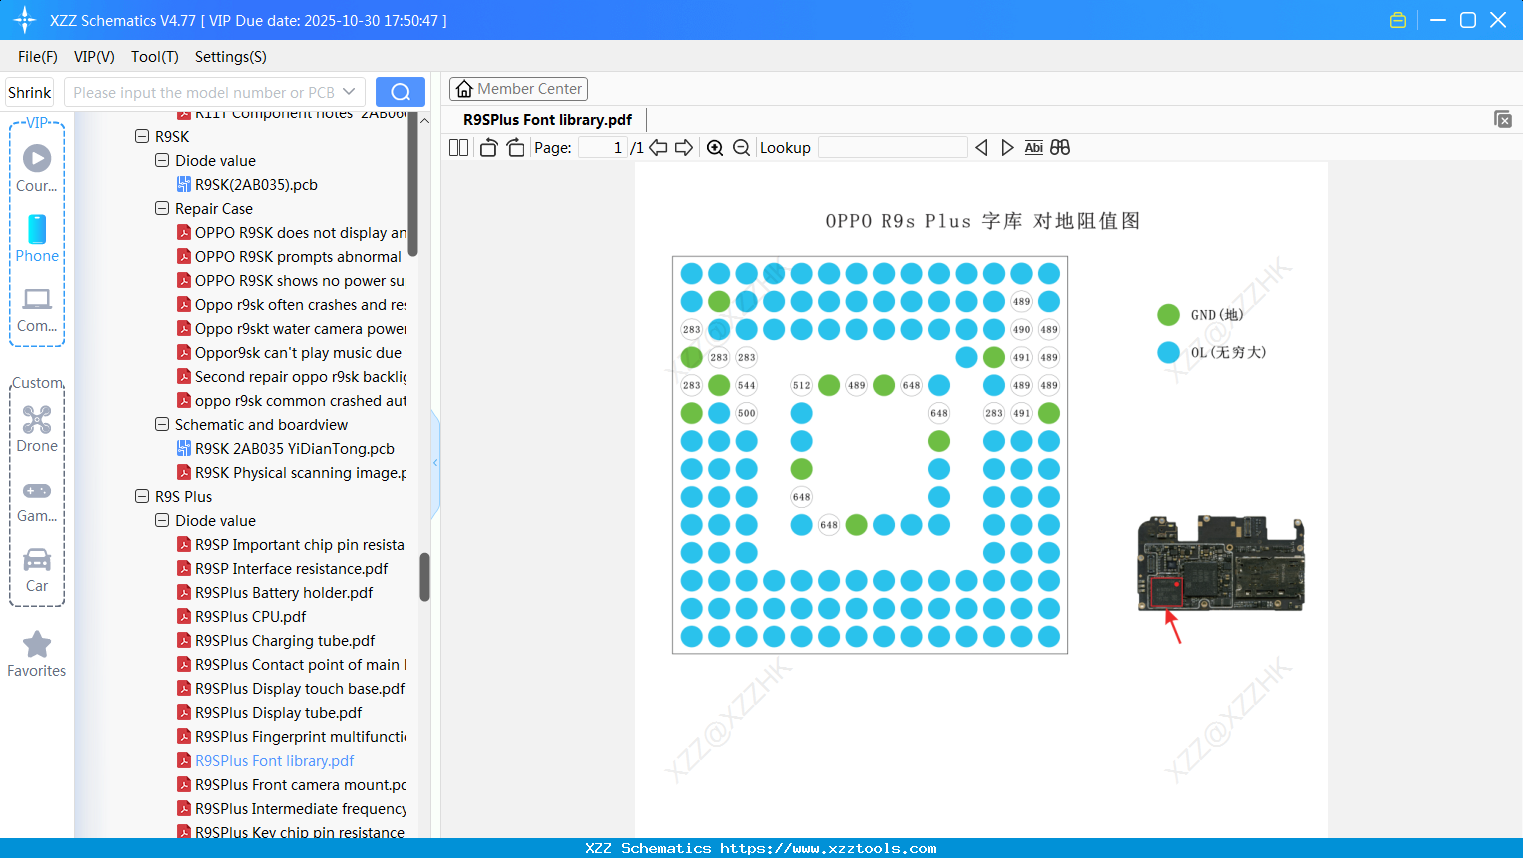1523x858 pixels.
Task: Click the motherboard thumbnail image
Action: [x=1221, y=563]
